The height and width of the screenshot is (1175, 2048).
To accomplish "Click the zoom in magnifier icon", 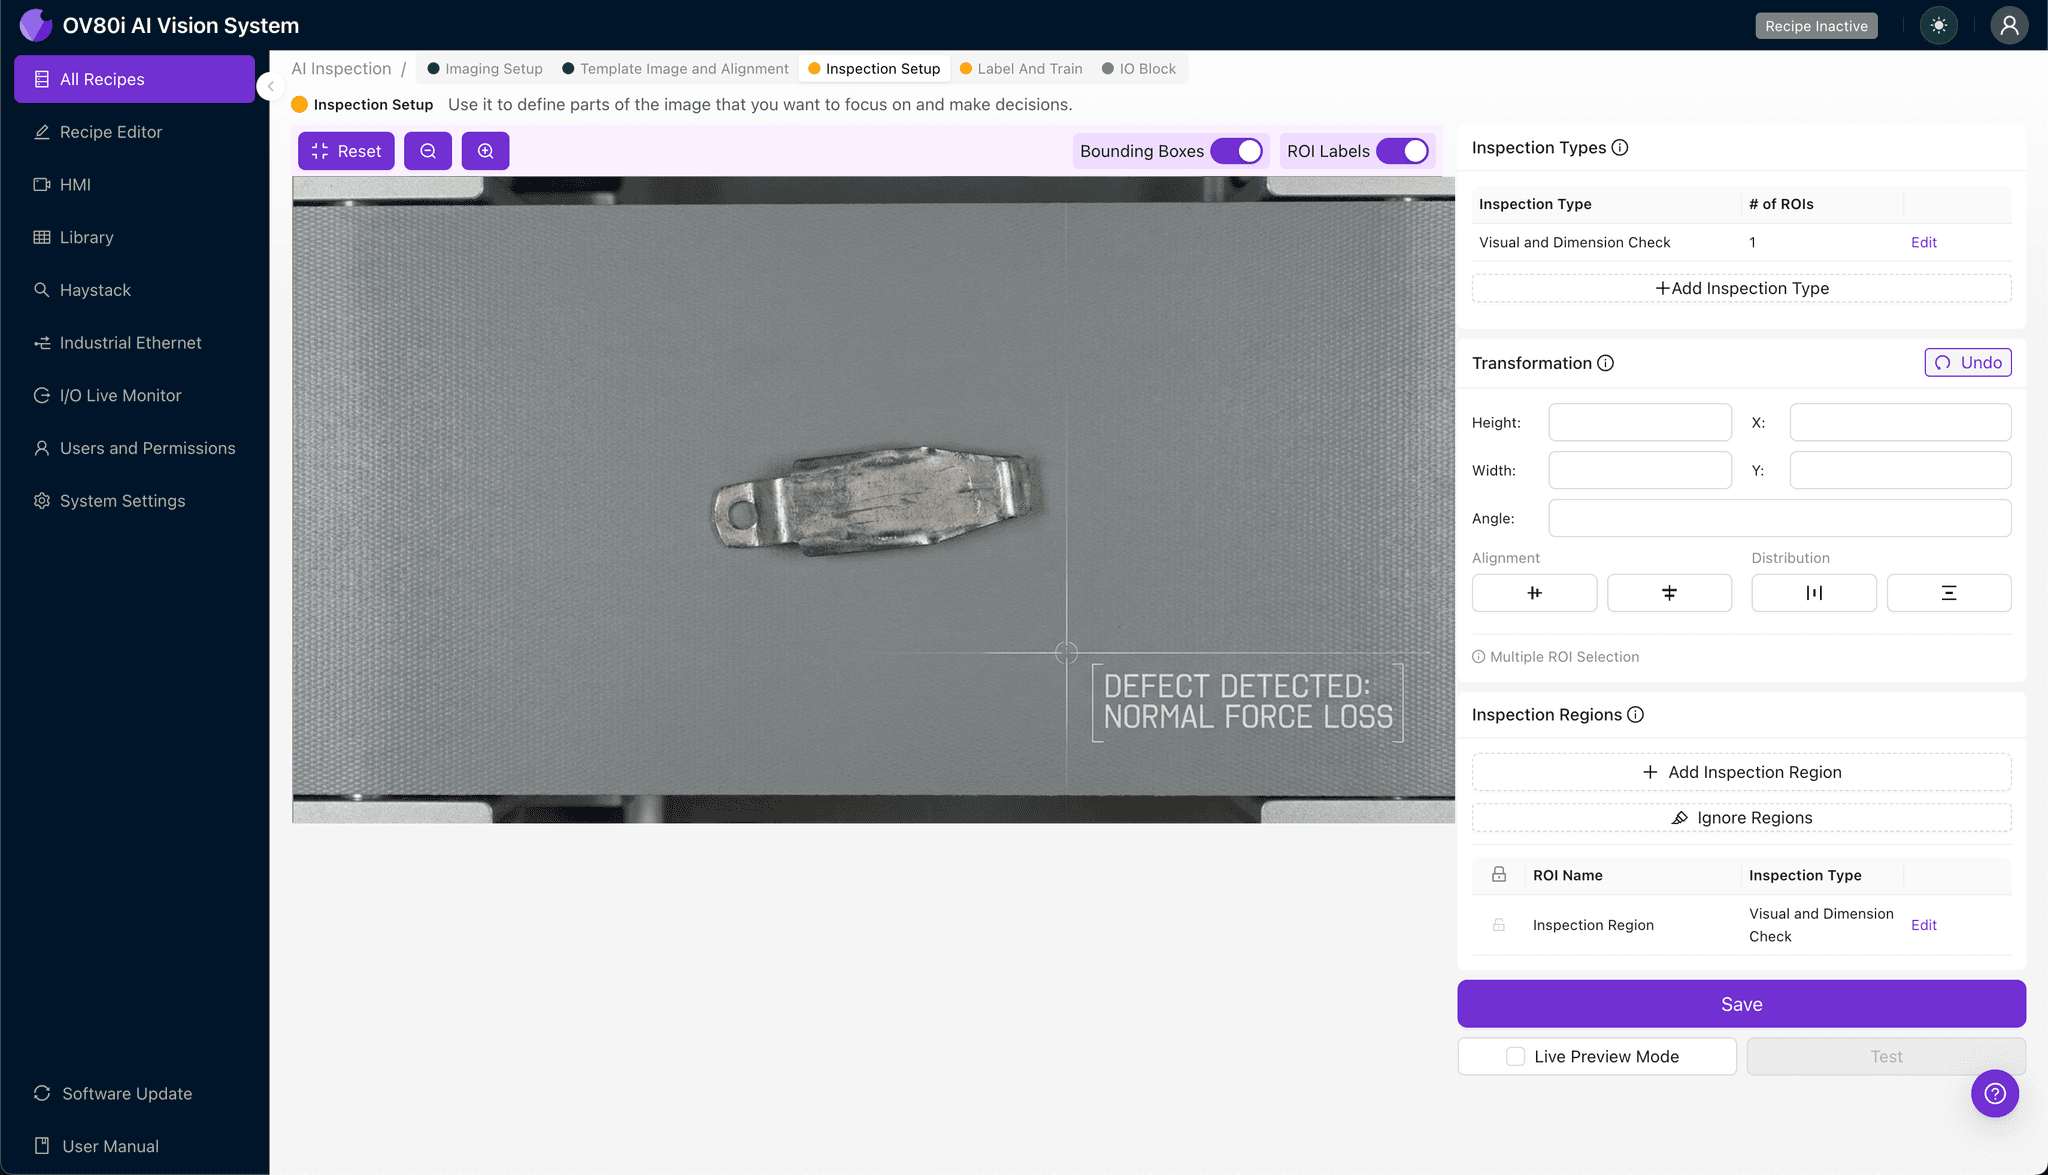I will coord(485,151).
